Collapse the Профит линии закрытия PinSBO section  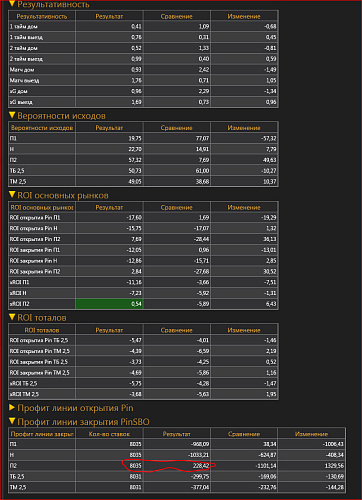pos(12,421)
